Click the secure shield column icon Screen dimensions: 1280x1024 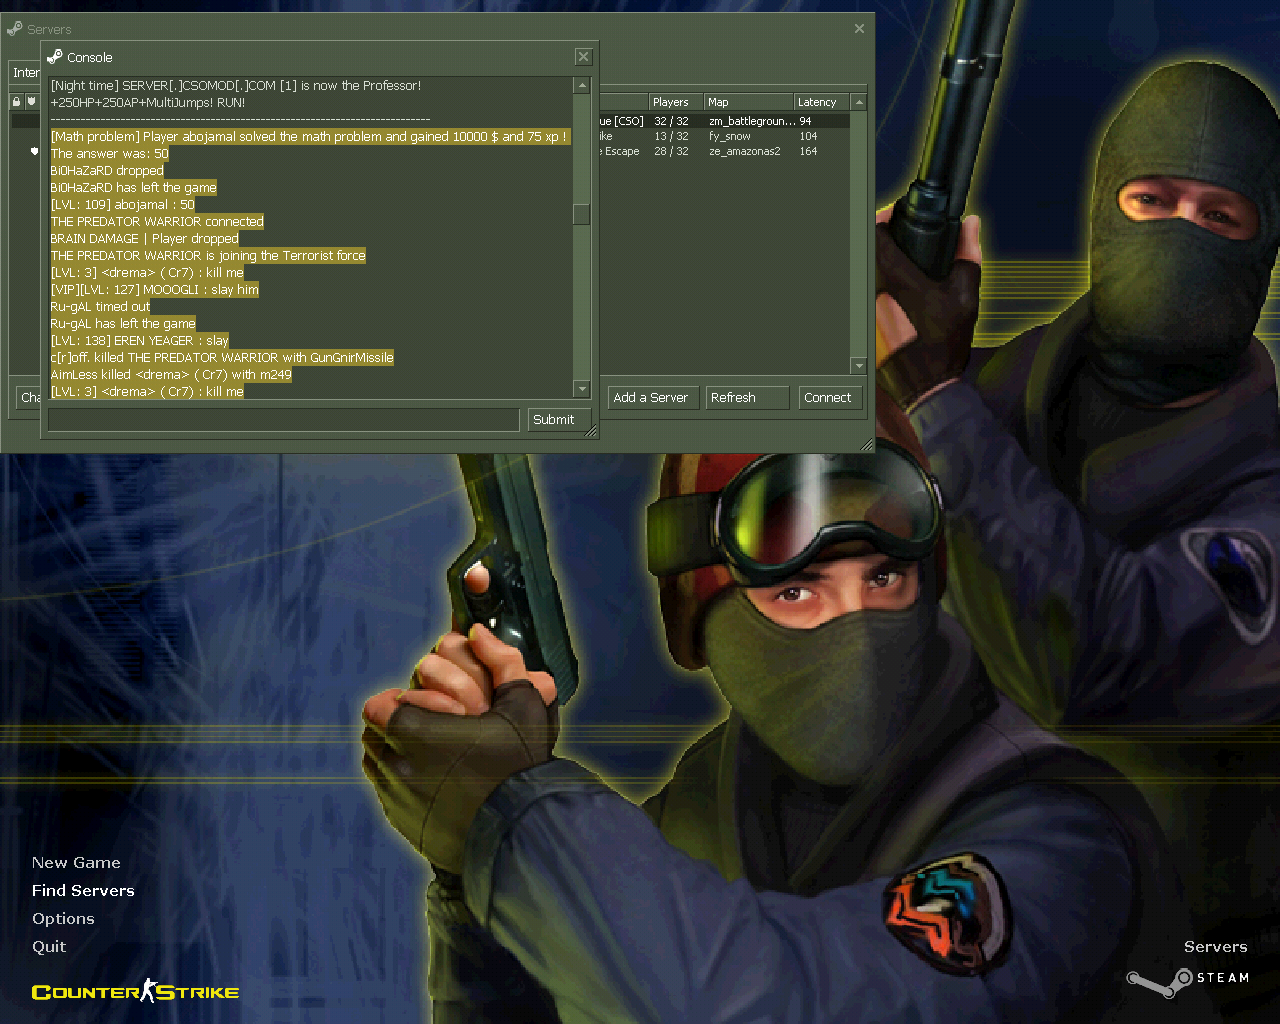(x=31, y=102)
